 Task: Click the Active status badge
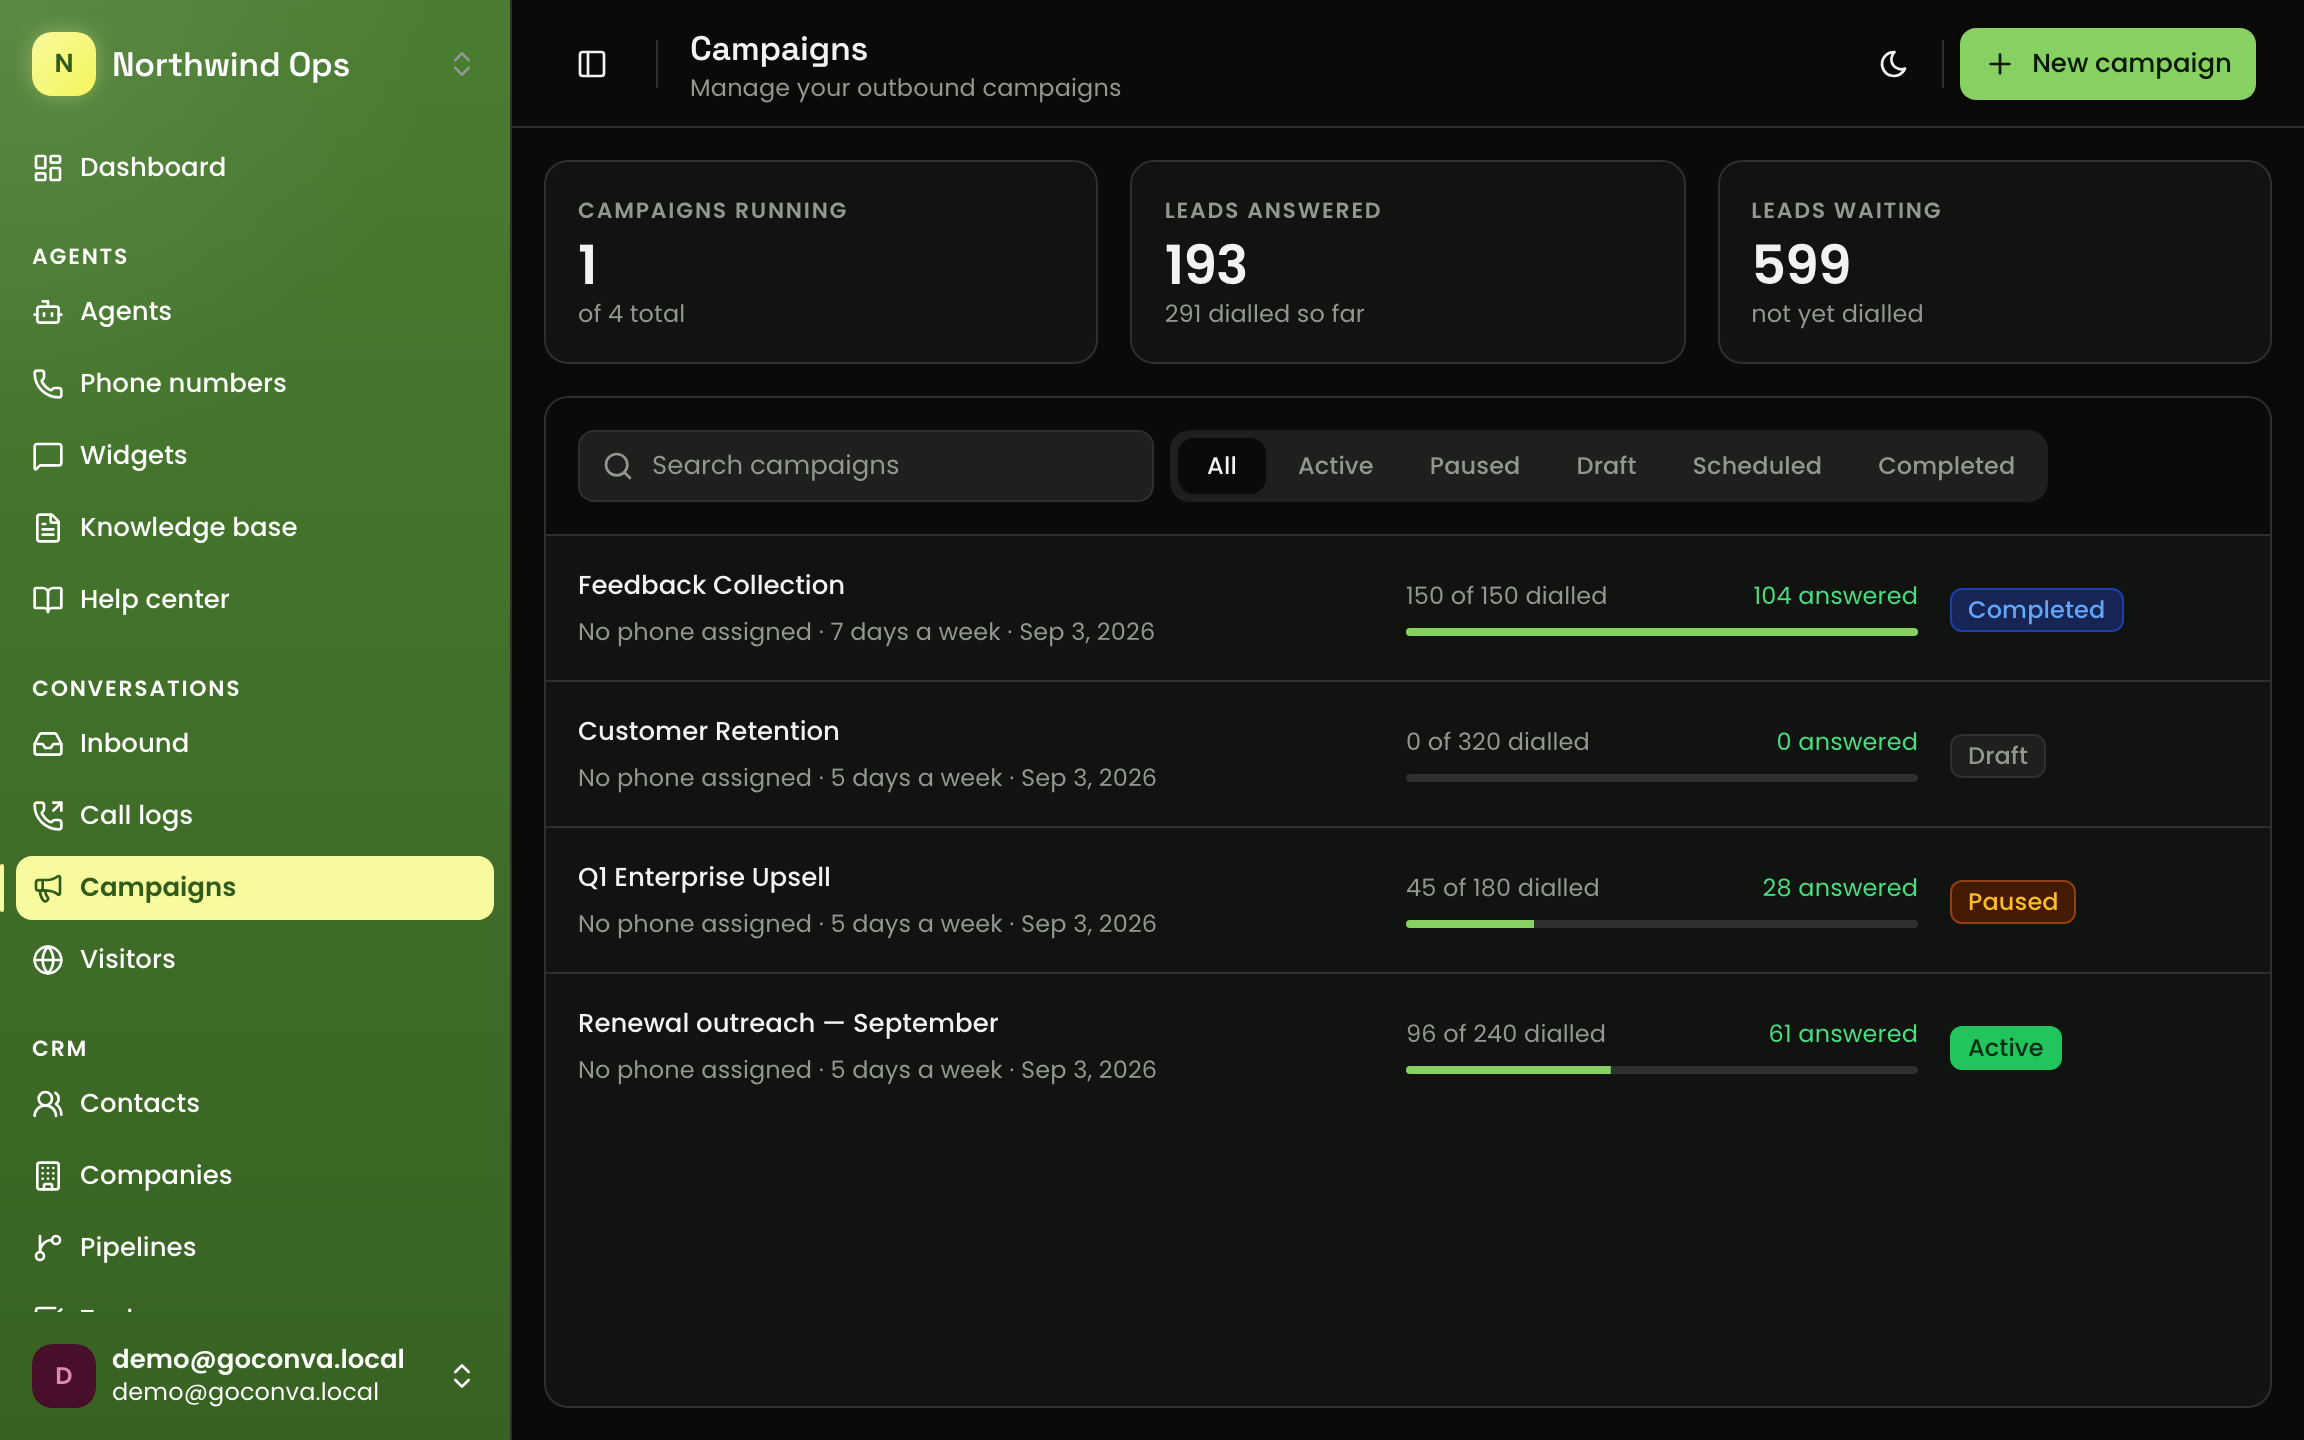pyautogui.click(x=2005, y=1048)
